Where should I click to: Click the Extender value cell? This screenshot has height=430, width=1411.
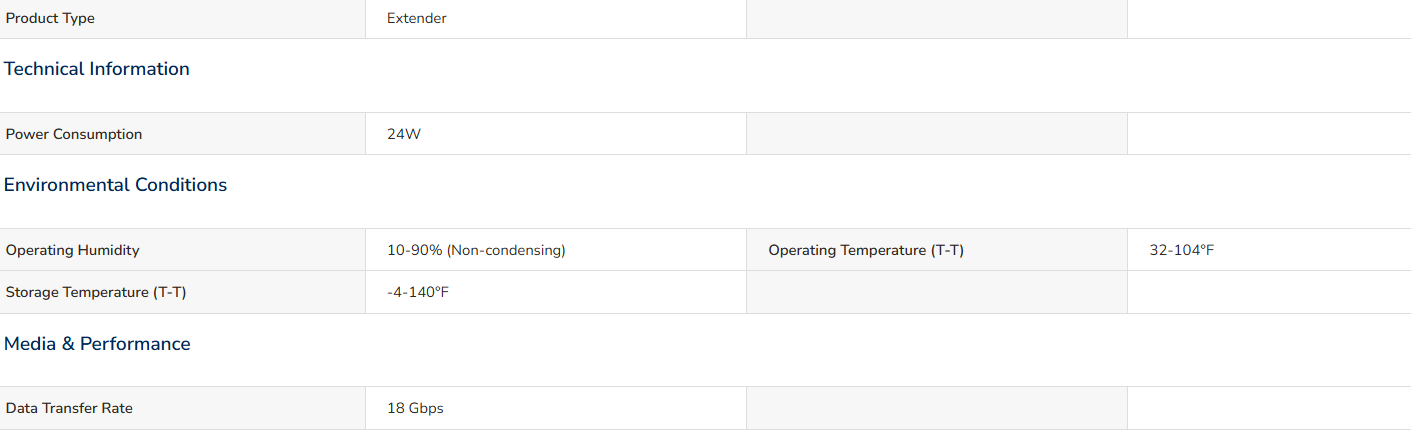556,19
